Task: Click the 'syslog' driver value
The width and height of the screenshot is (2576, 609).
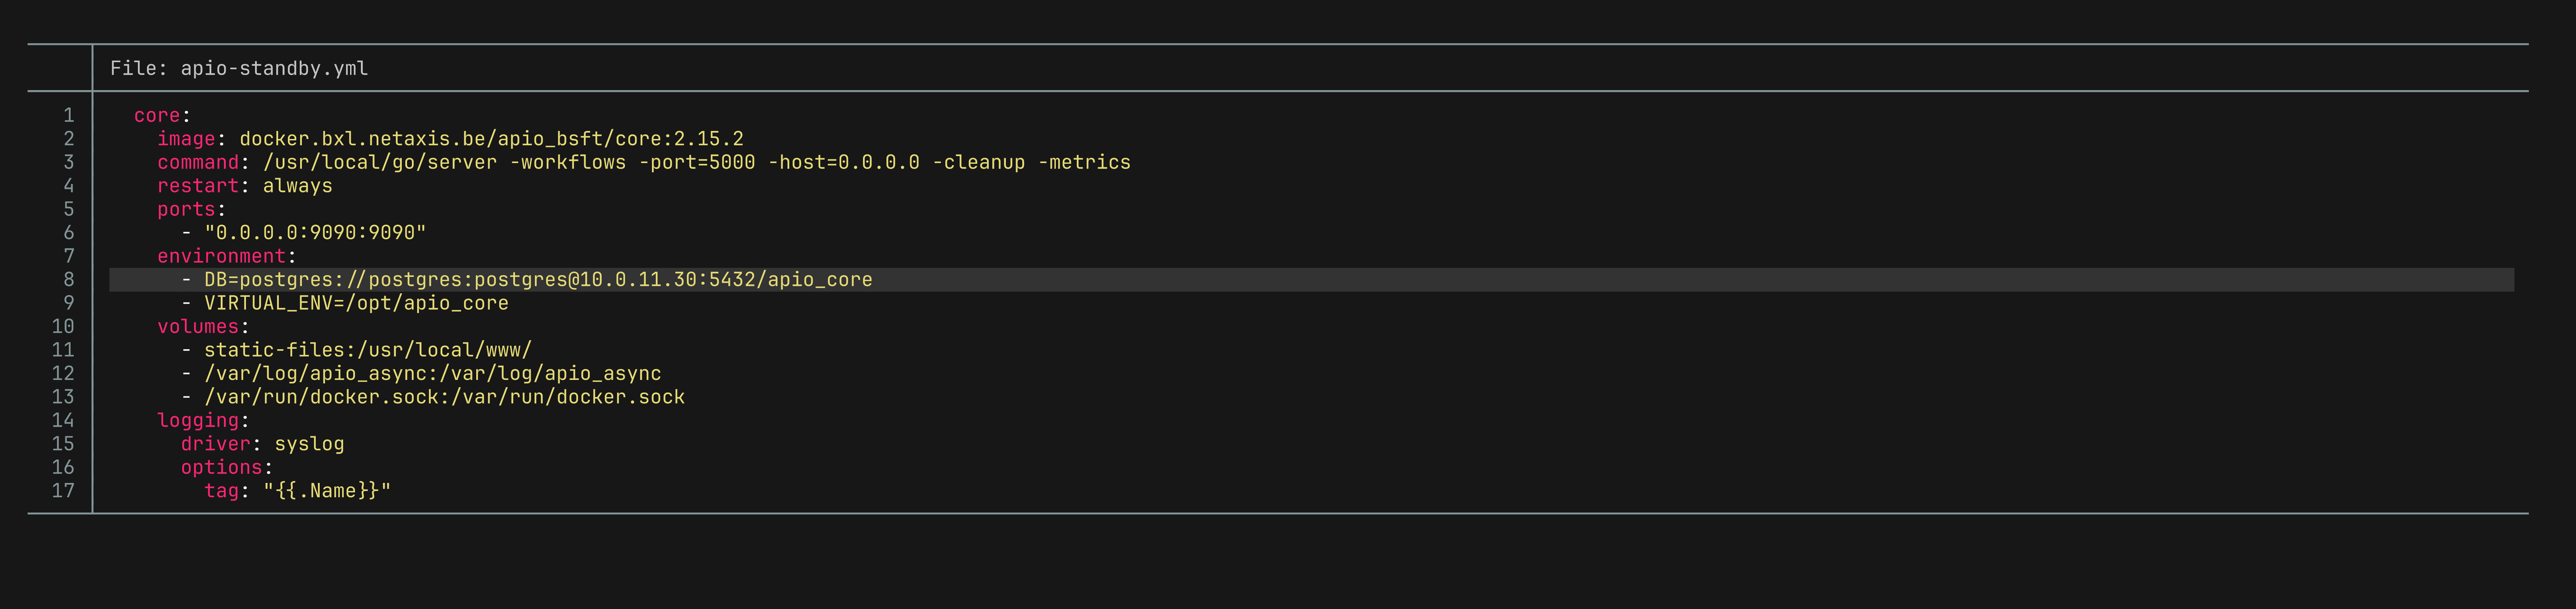Action: 309,444
